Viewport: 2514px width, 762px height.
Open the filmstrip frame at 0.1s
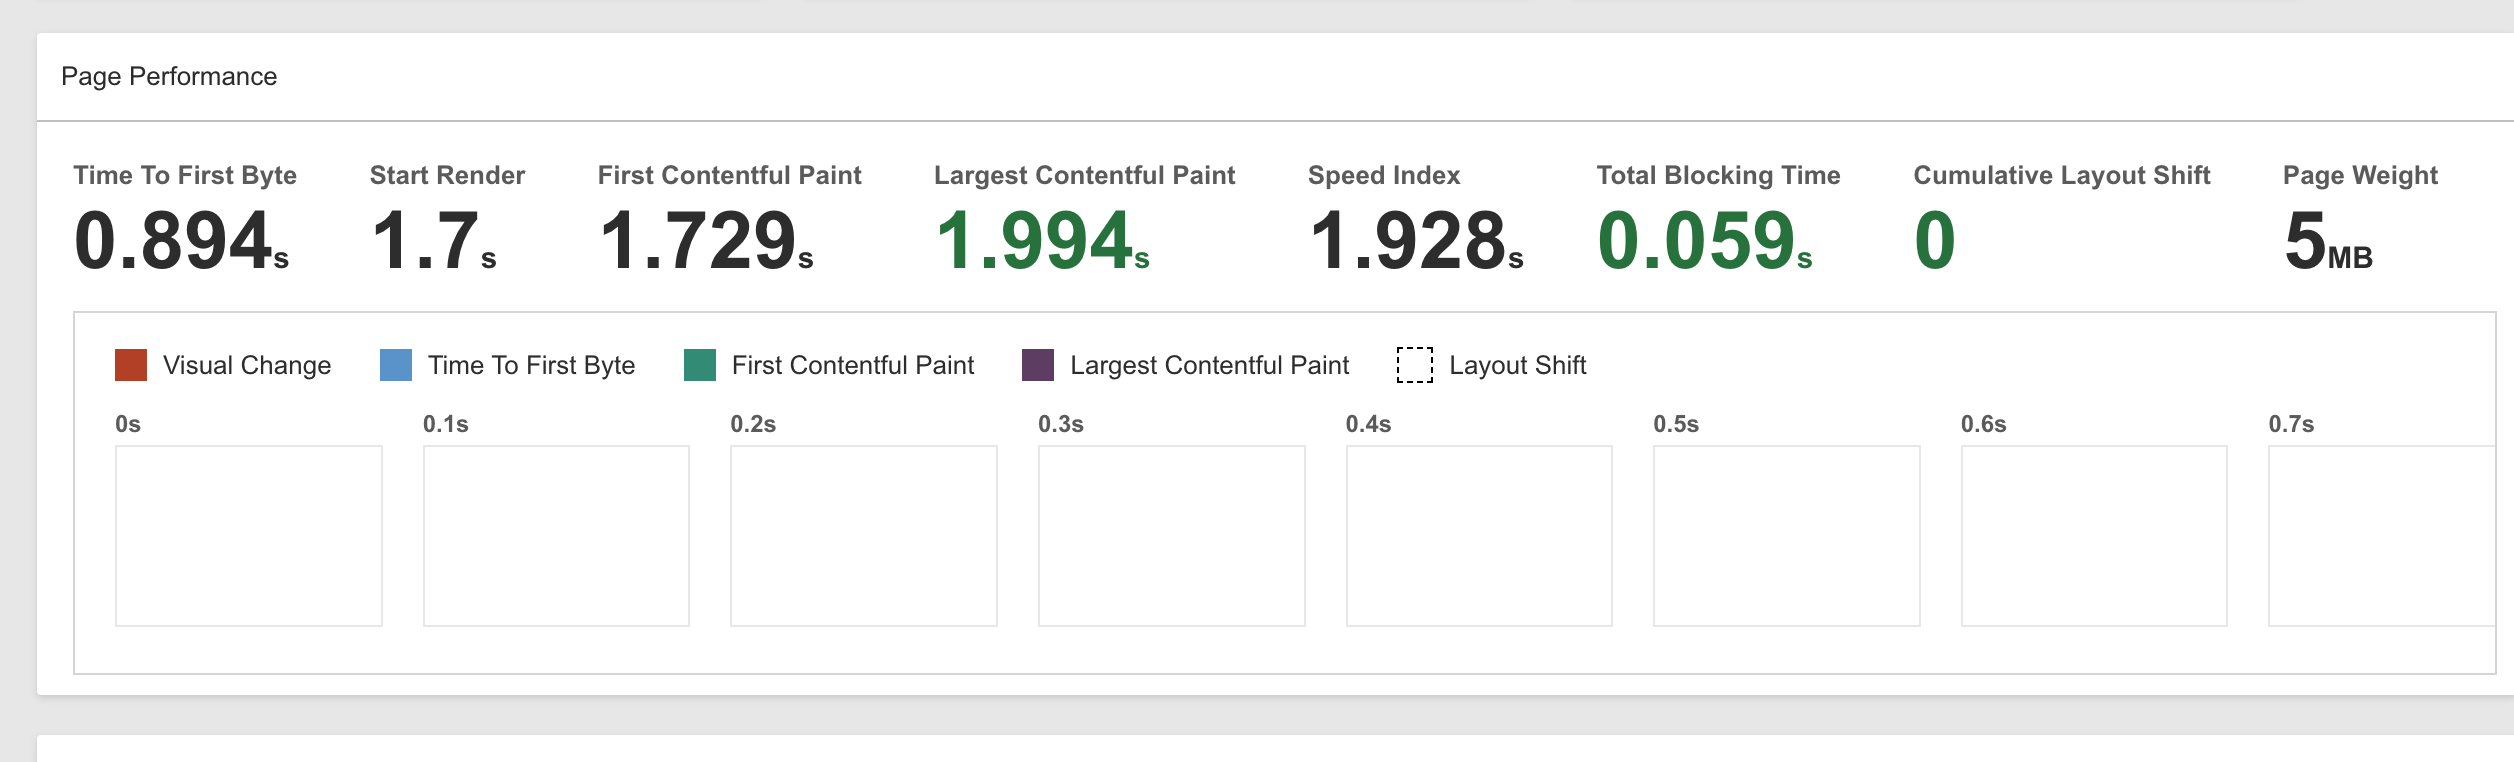(556, 536)
